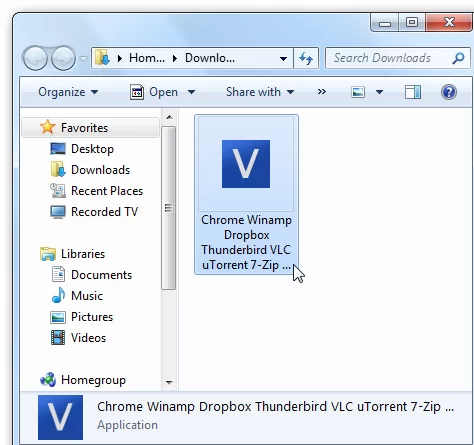Open Downloads in Favorites

click(x=100, y=170)
